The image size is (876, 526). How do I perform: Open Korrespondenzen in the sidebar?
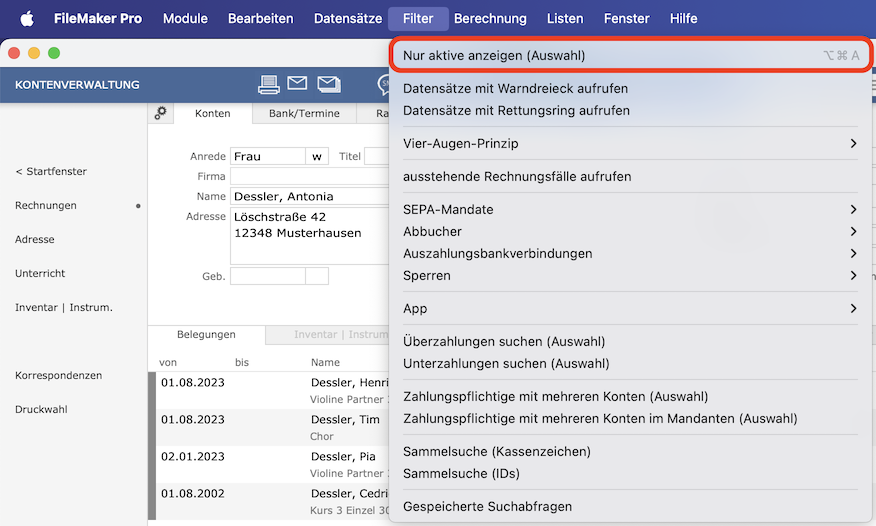click(59, 375)
